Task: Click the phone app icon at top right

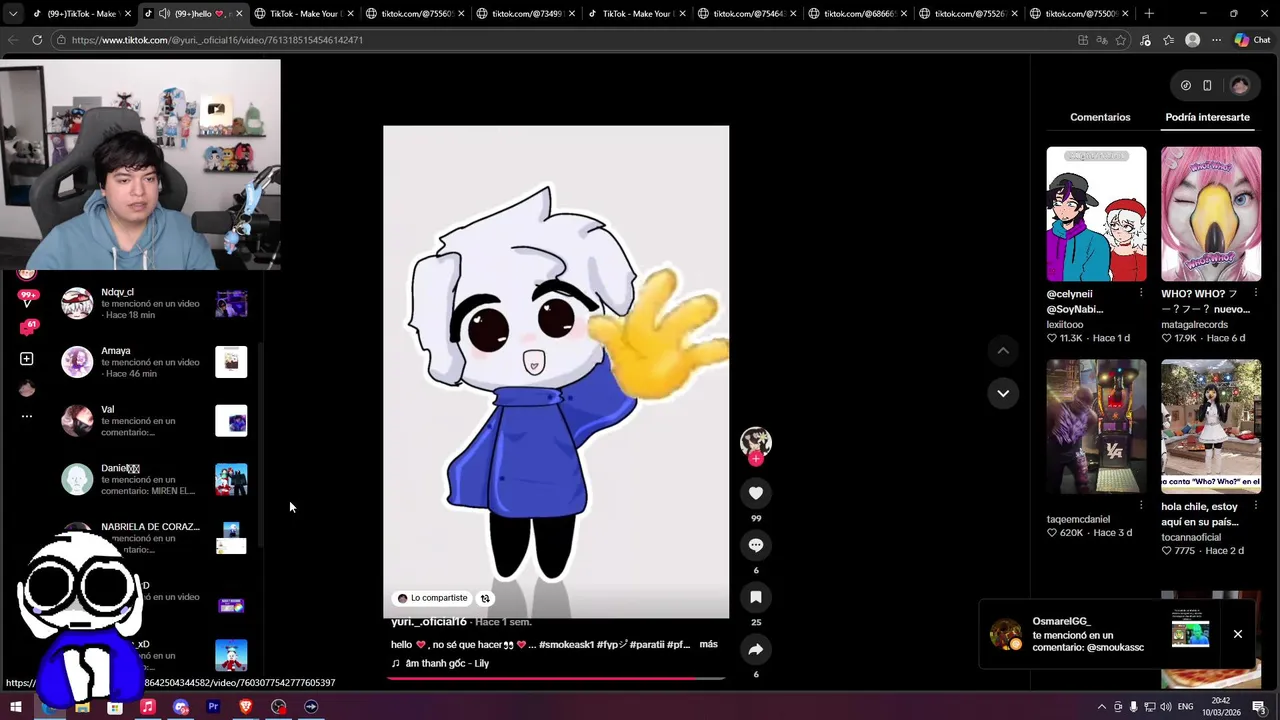Action: tap(1207, 86)
